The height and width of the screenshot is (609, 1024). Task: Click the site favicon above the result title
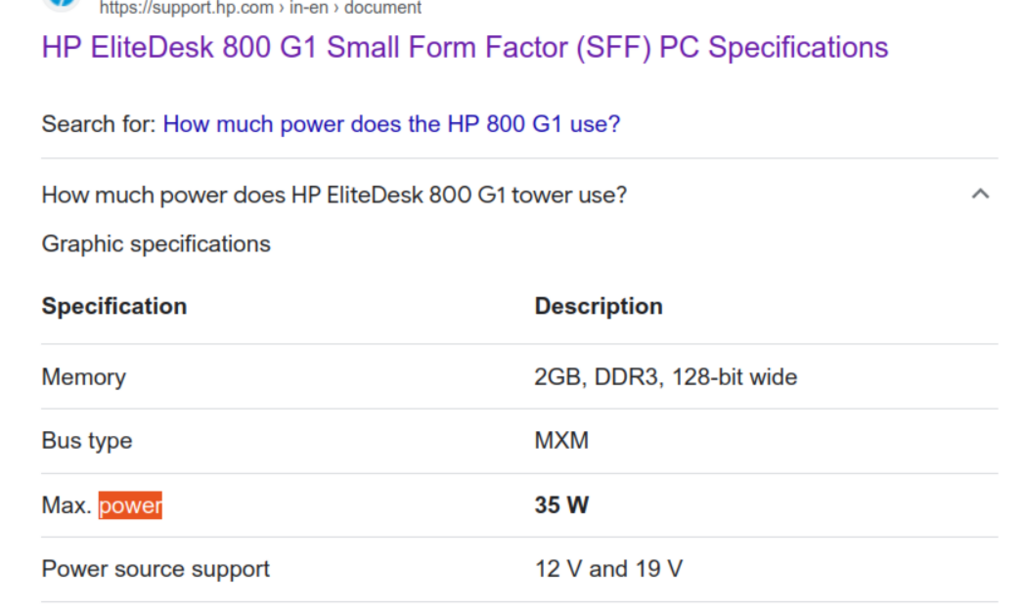(62, 3)
